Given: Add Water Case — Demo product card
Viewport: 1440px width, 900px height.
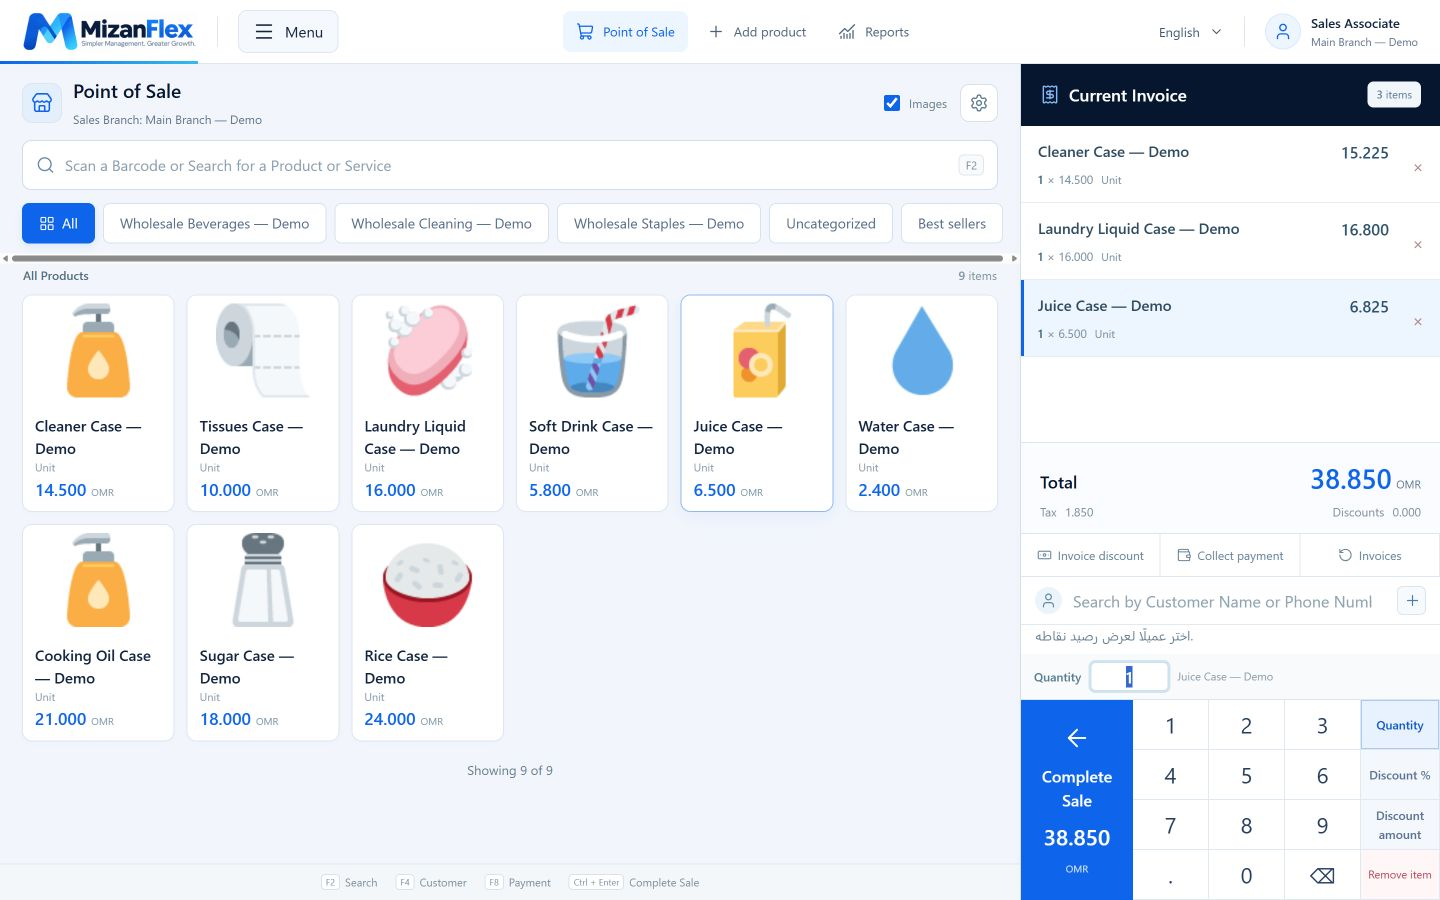Looking at the screenshot, I should click(922, 403).
